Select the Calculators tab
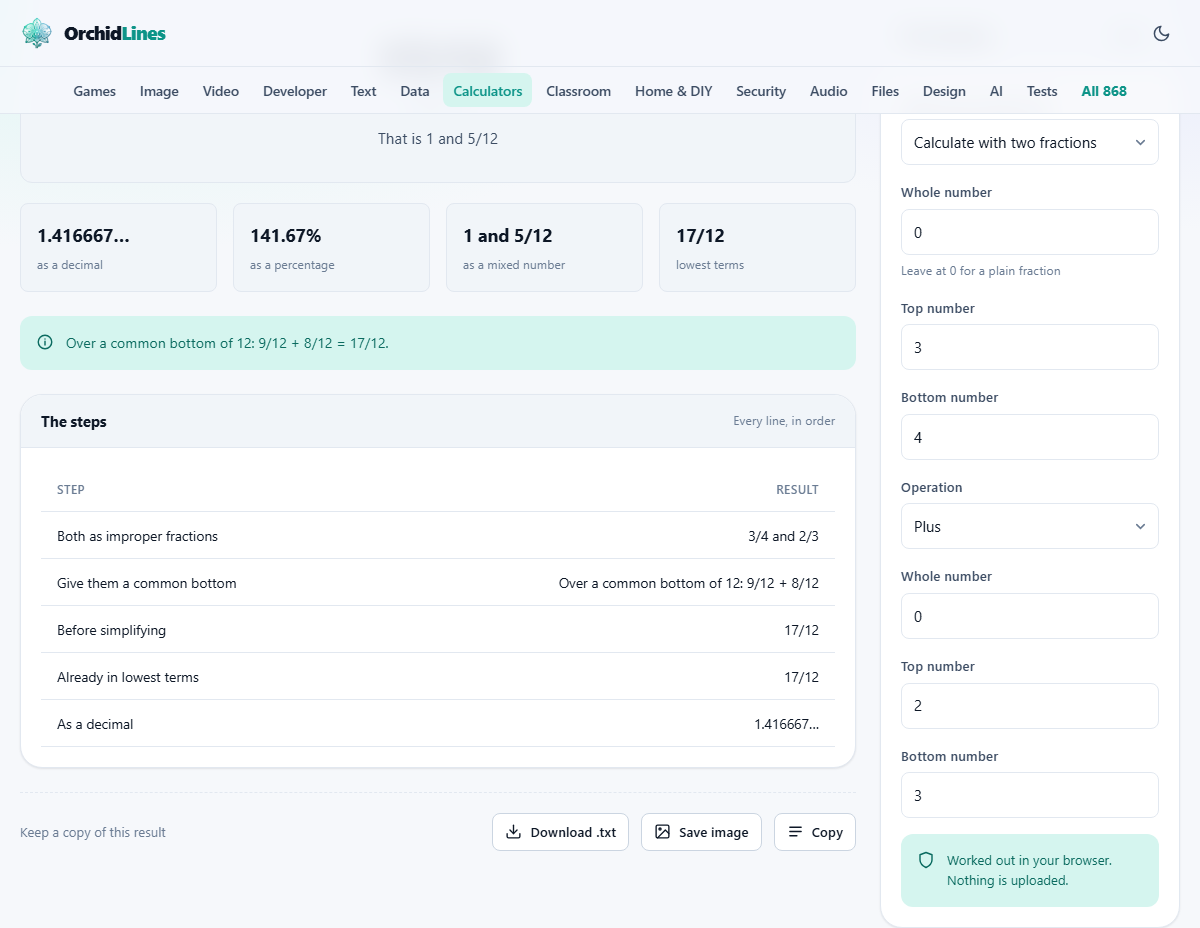This screenshot has height=928, width=1200. tap(488, 91)
